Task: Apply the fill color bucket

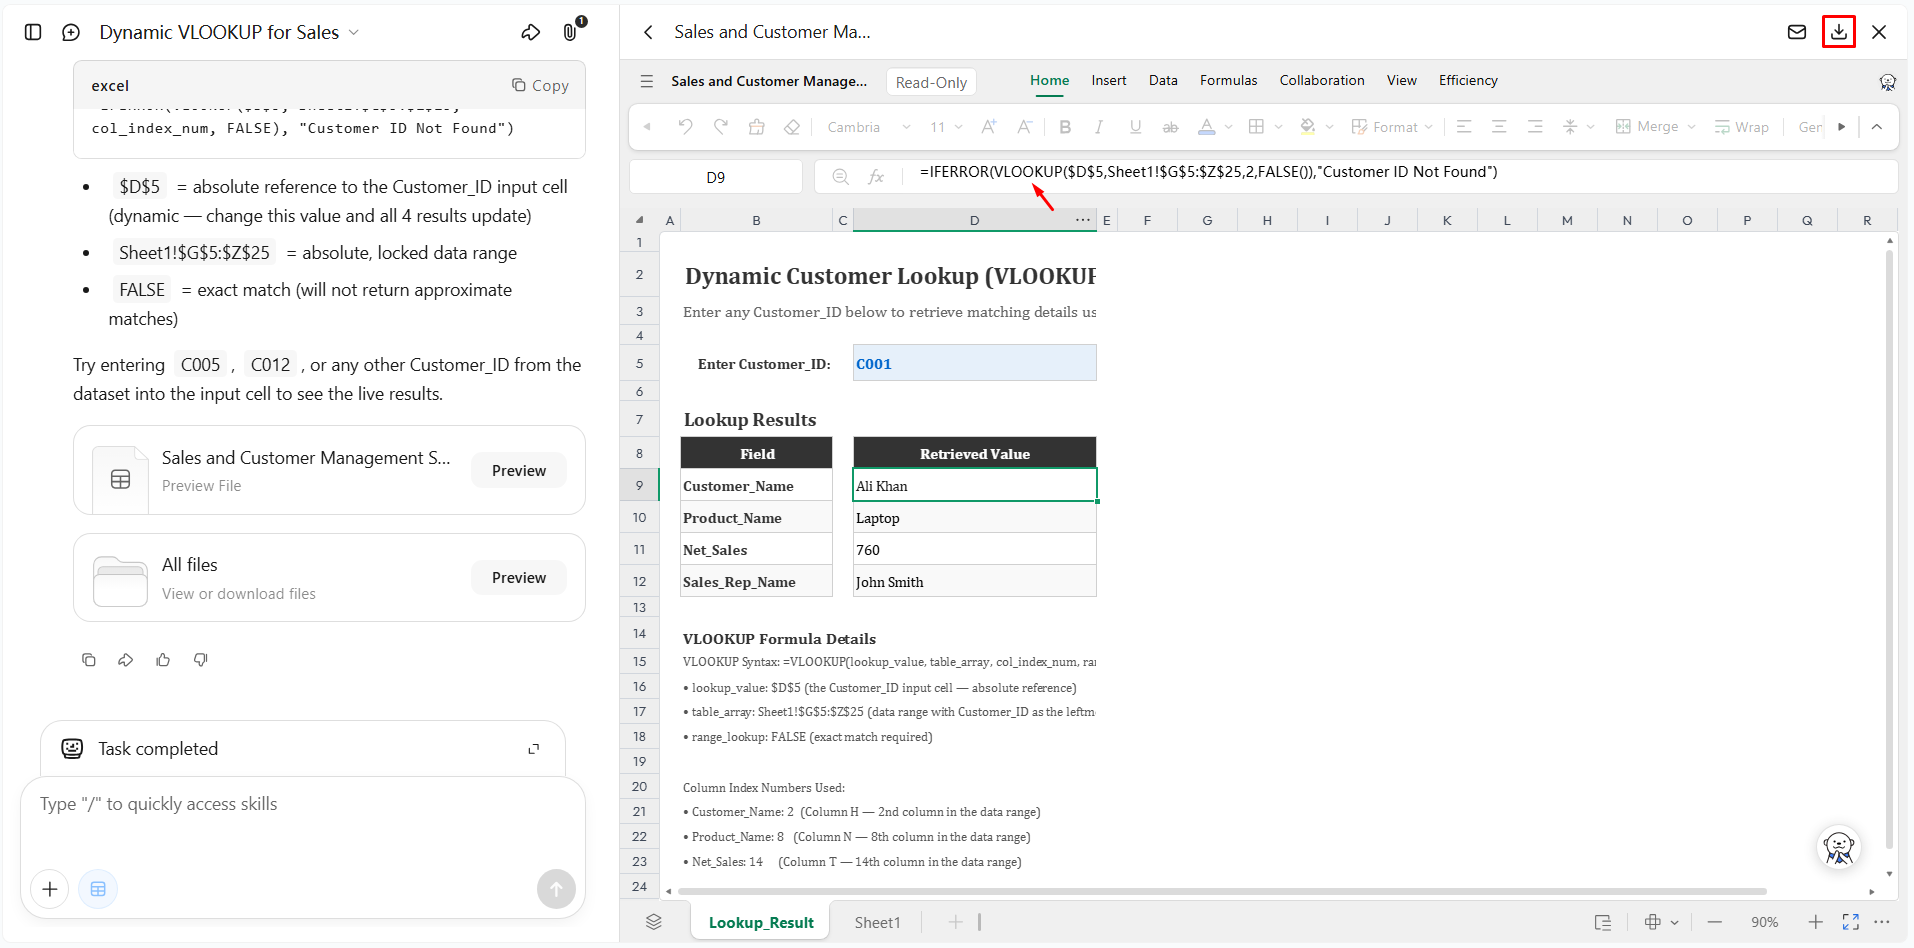Action: [1307, 127]
